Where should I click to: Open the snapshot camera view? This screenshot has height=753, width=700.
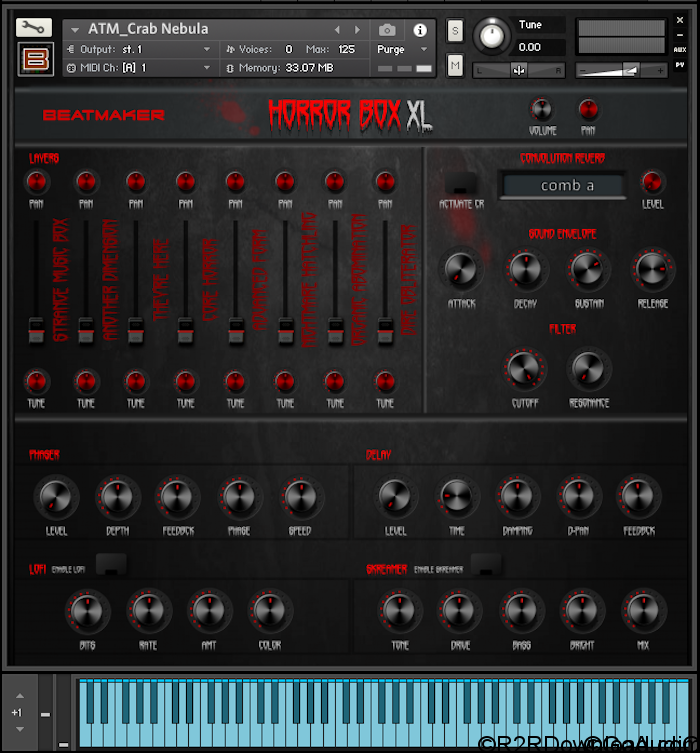[387, 30]
